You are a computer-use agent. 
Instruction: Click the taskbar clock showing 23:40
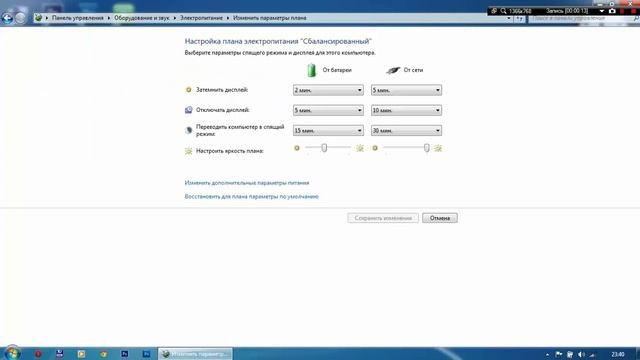point(618,354)
